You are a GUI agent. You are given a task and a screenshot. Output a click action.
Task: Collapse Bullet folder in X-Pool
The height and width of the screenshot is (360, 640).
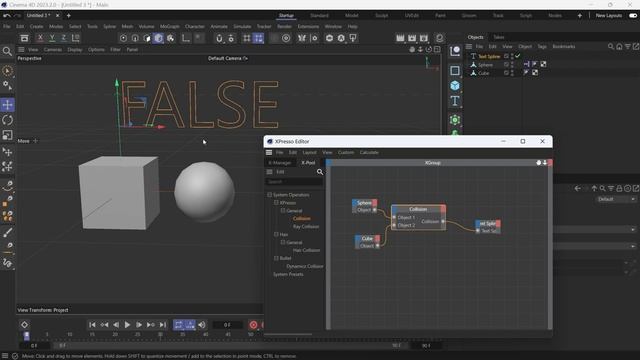(x=276, y=258)
